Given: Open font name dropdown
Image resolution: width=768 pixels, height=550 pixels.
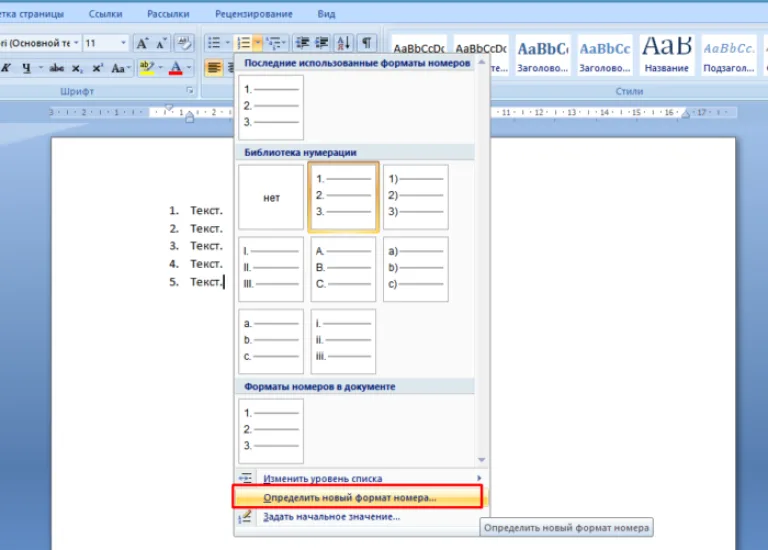Looking at the screenshot, I should [76, 43].
